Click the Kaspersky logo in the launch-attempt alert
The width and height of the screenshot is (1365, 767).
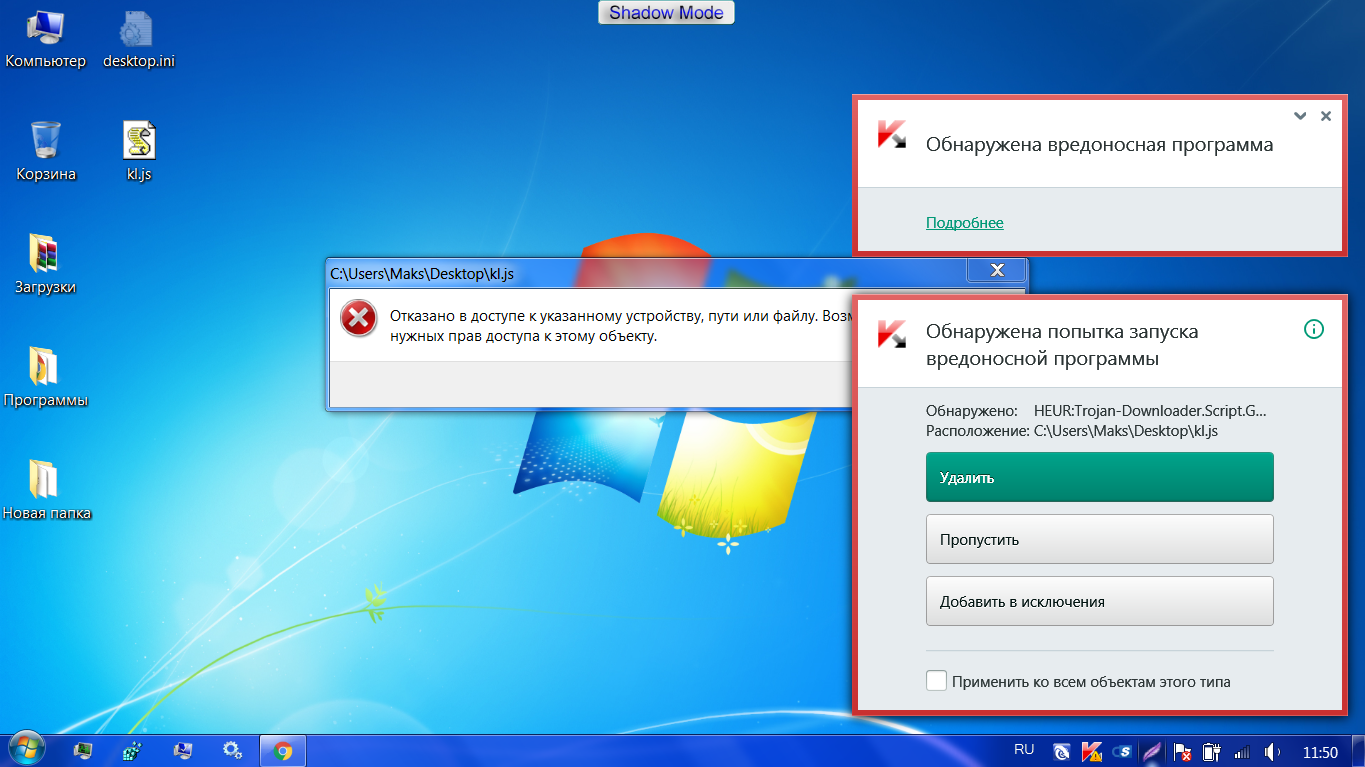(891, 335)
